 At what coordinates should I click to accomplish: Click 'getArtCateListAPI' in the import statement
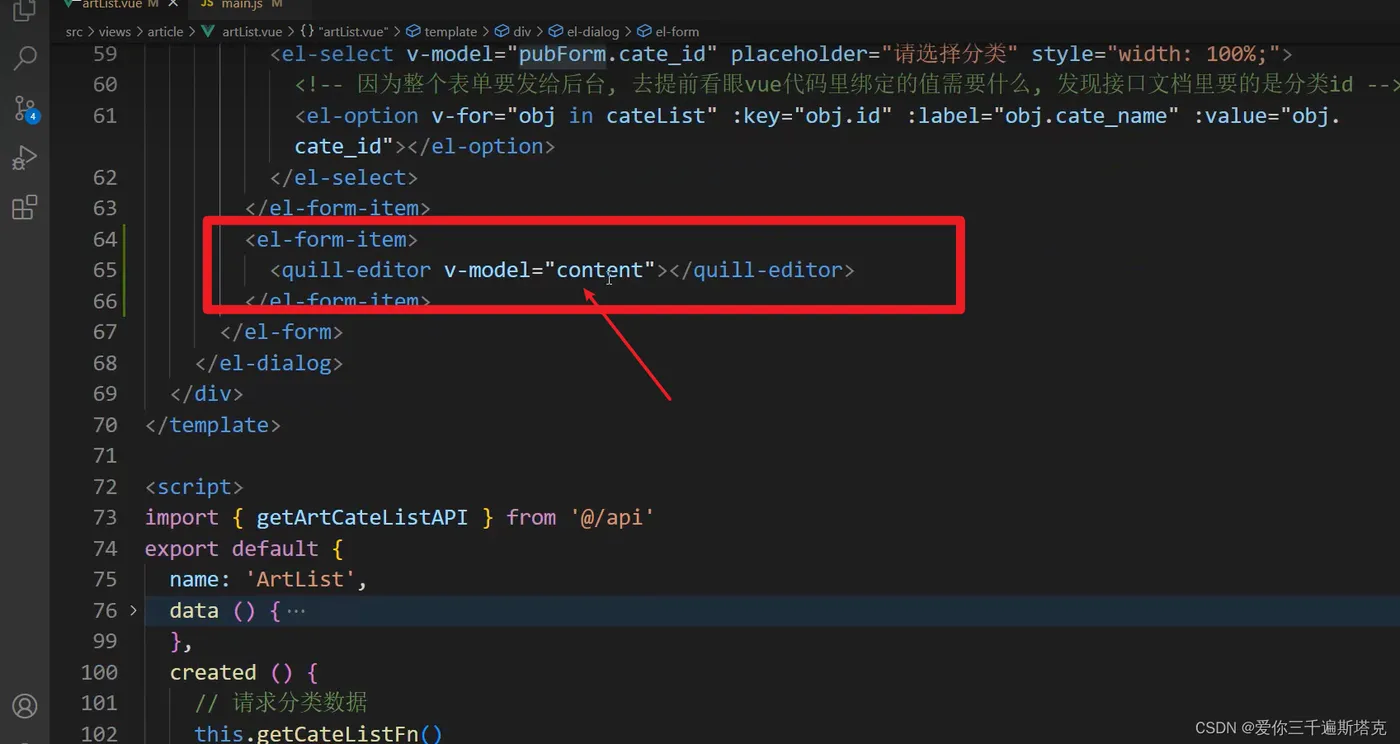362,517
